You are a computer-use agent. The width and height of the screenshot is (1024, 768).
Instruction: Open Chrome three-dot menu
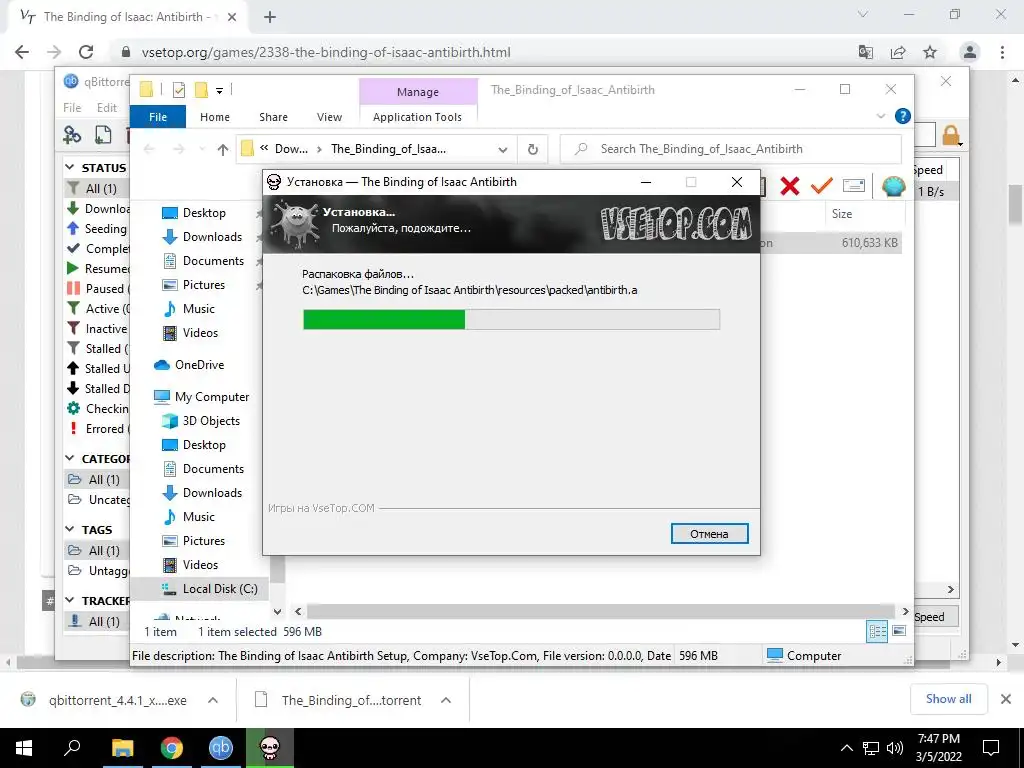click(x=1002, y=52)
